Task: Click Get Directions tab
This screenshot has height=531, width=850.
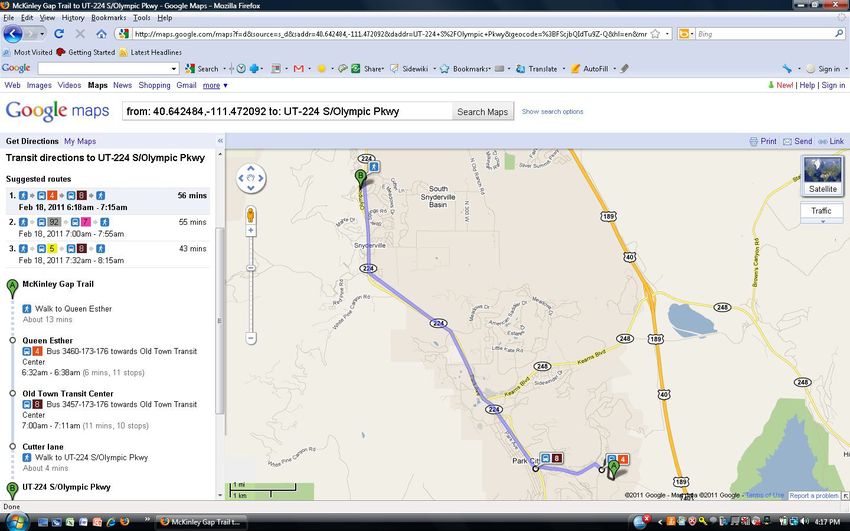Action: tap(32, 141)
